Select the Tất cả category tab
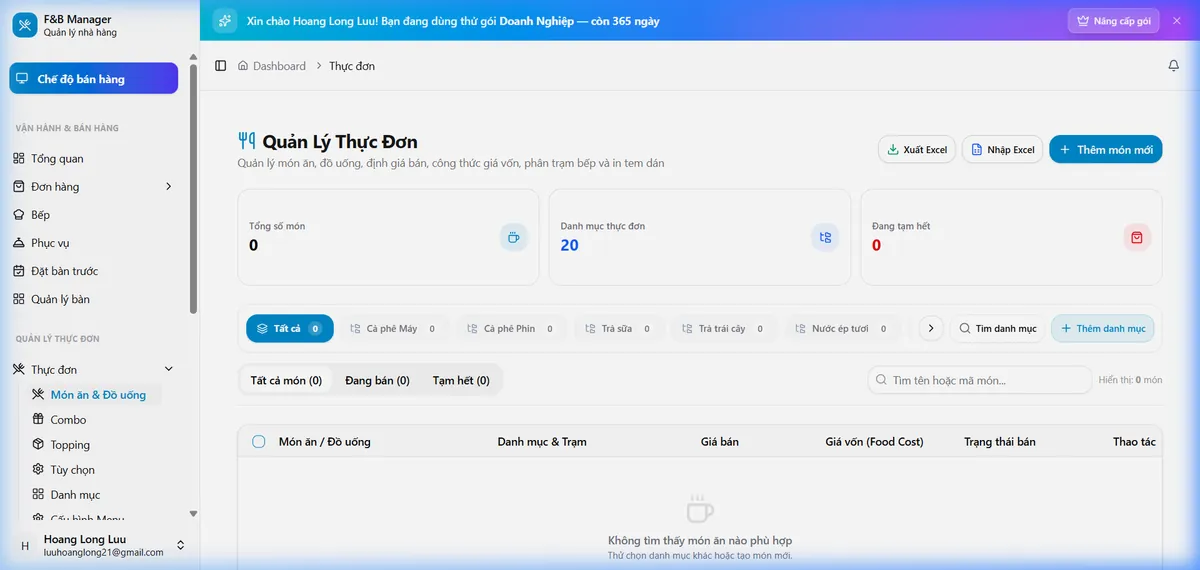 coord(290,328)
